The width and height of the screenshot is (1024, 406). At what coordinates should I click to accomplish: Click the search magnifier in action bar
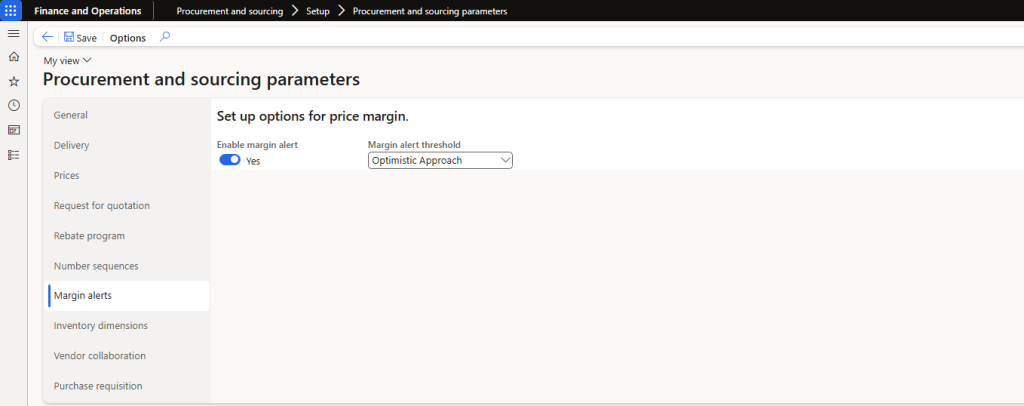[x=165, y=37]
